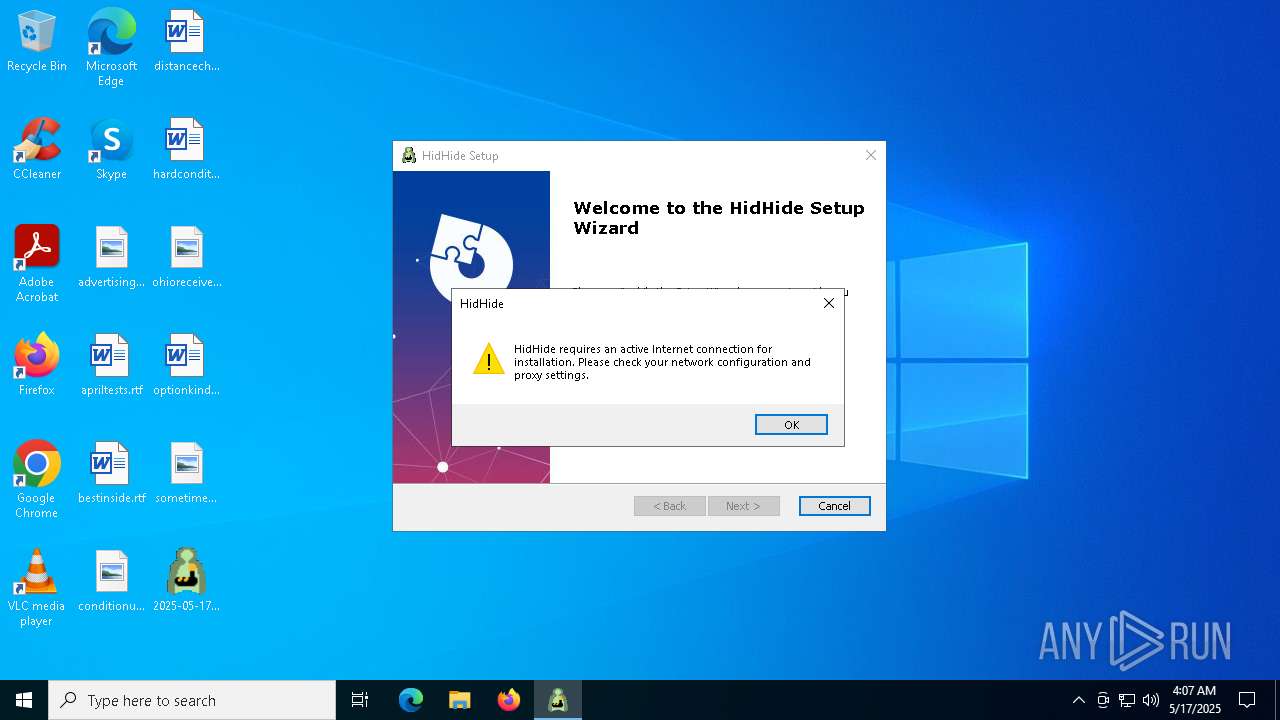Open File Explorer from the taskbar
Image resolution: width=1280 pixels, height=720 pixels.
pos(459,700)
